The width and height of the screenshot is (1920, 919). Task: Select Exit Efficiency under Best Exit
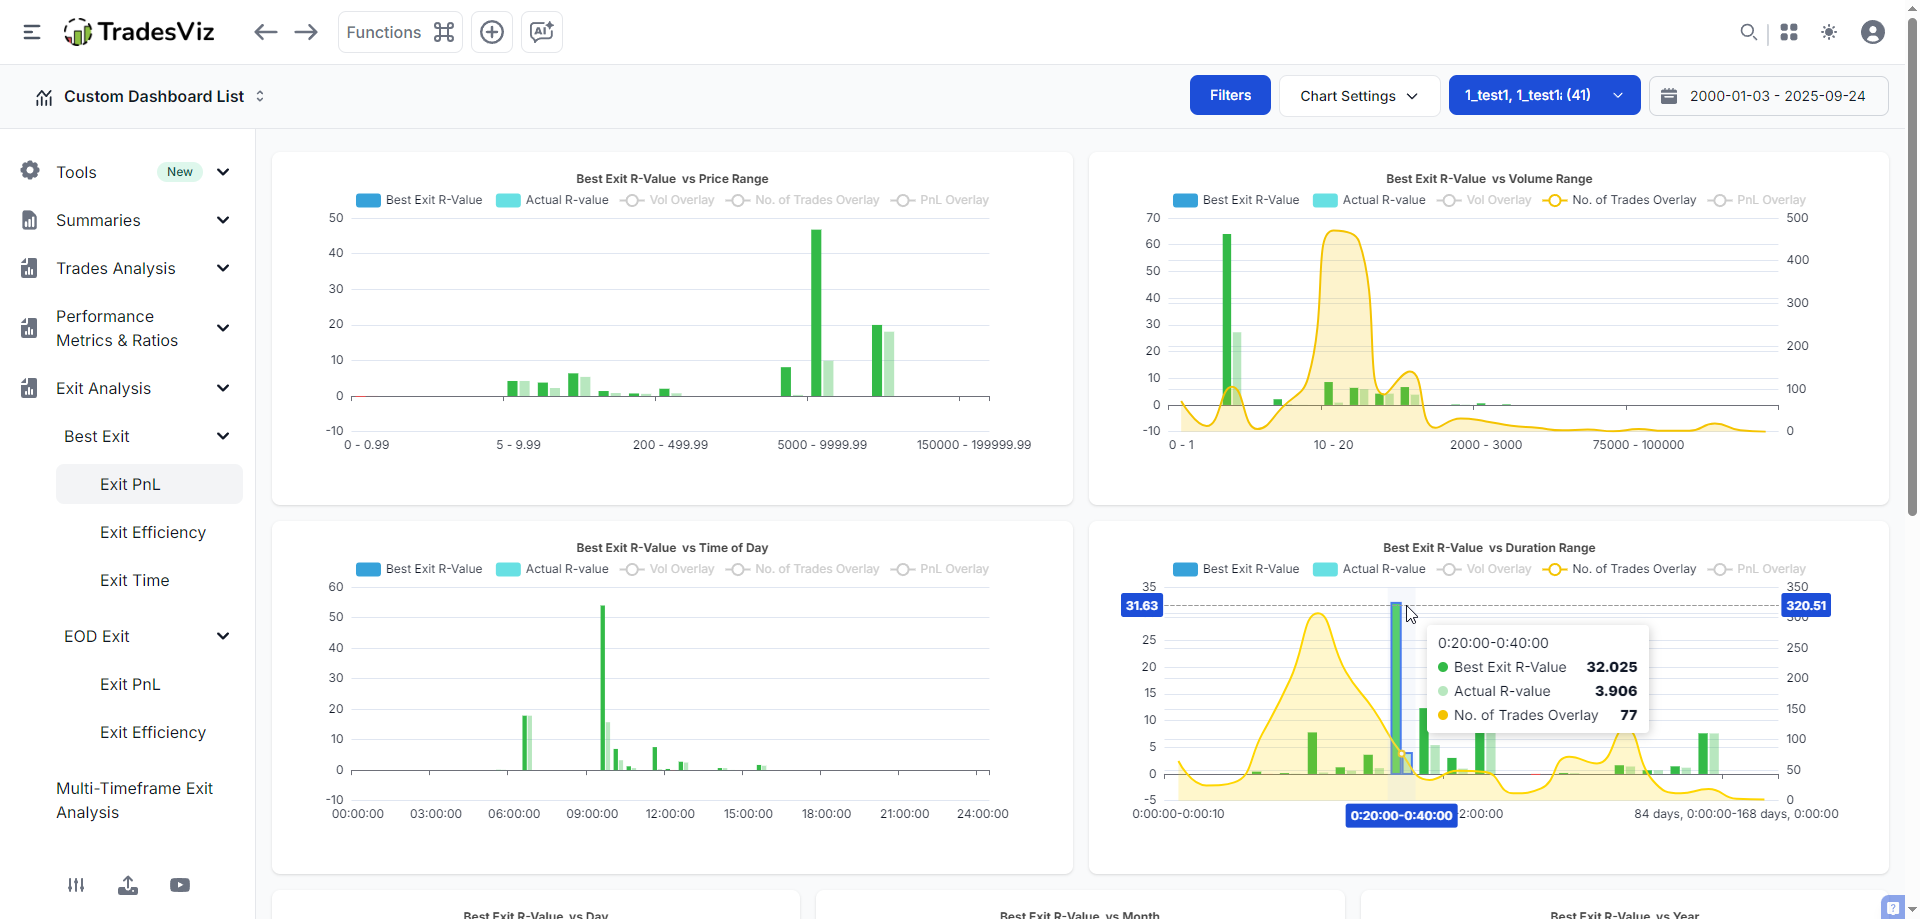(x=153, y=532)
